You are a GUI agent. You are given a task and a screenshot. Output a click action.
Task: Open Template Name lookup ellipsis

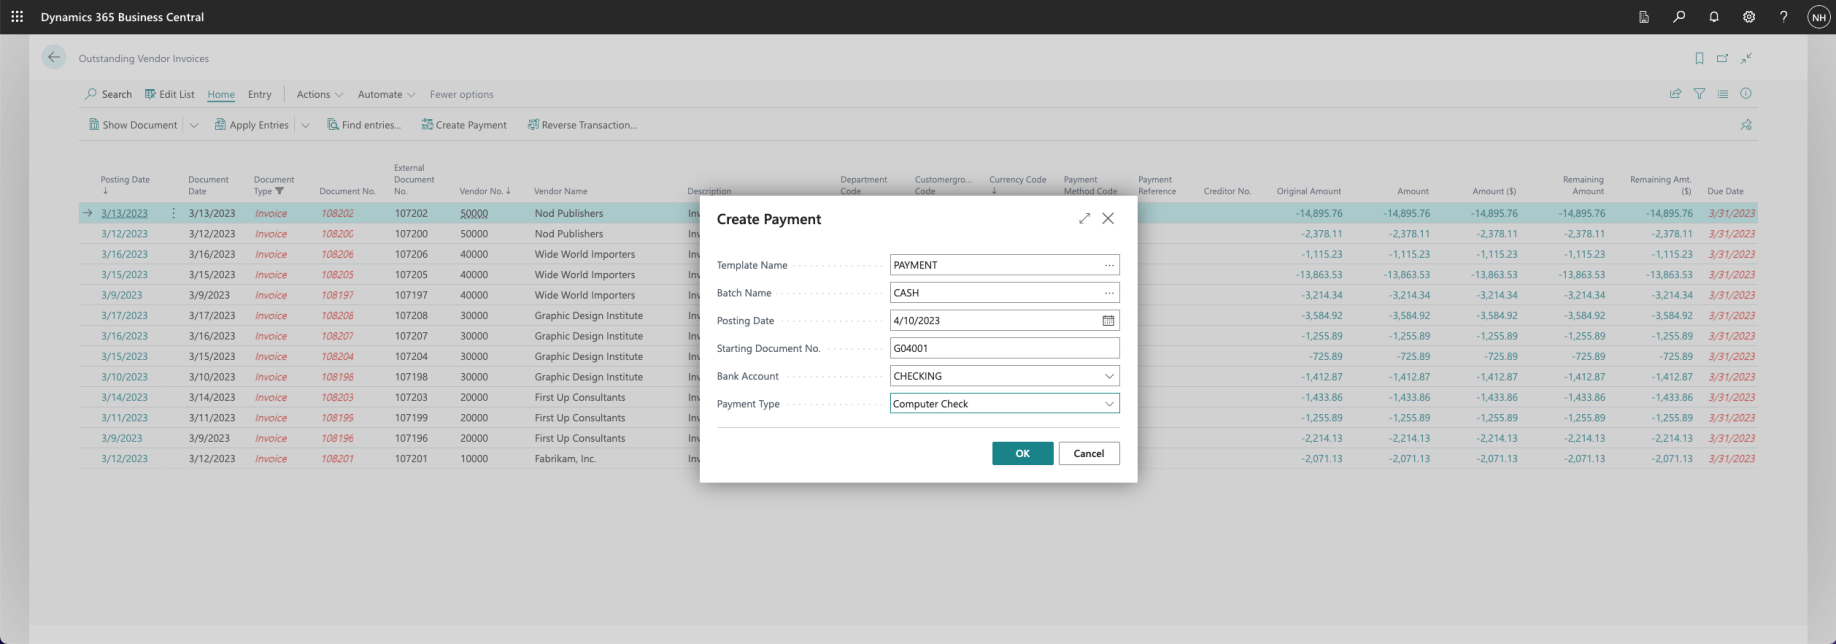pos(1109,265)
